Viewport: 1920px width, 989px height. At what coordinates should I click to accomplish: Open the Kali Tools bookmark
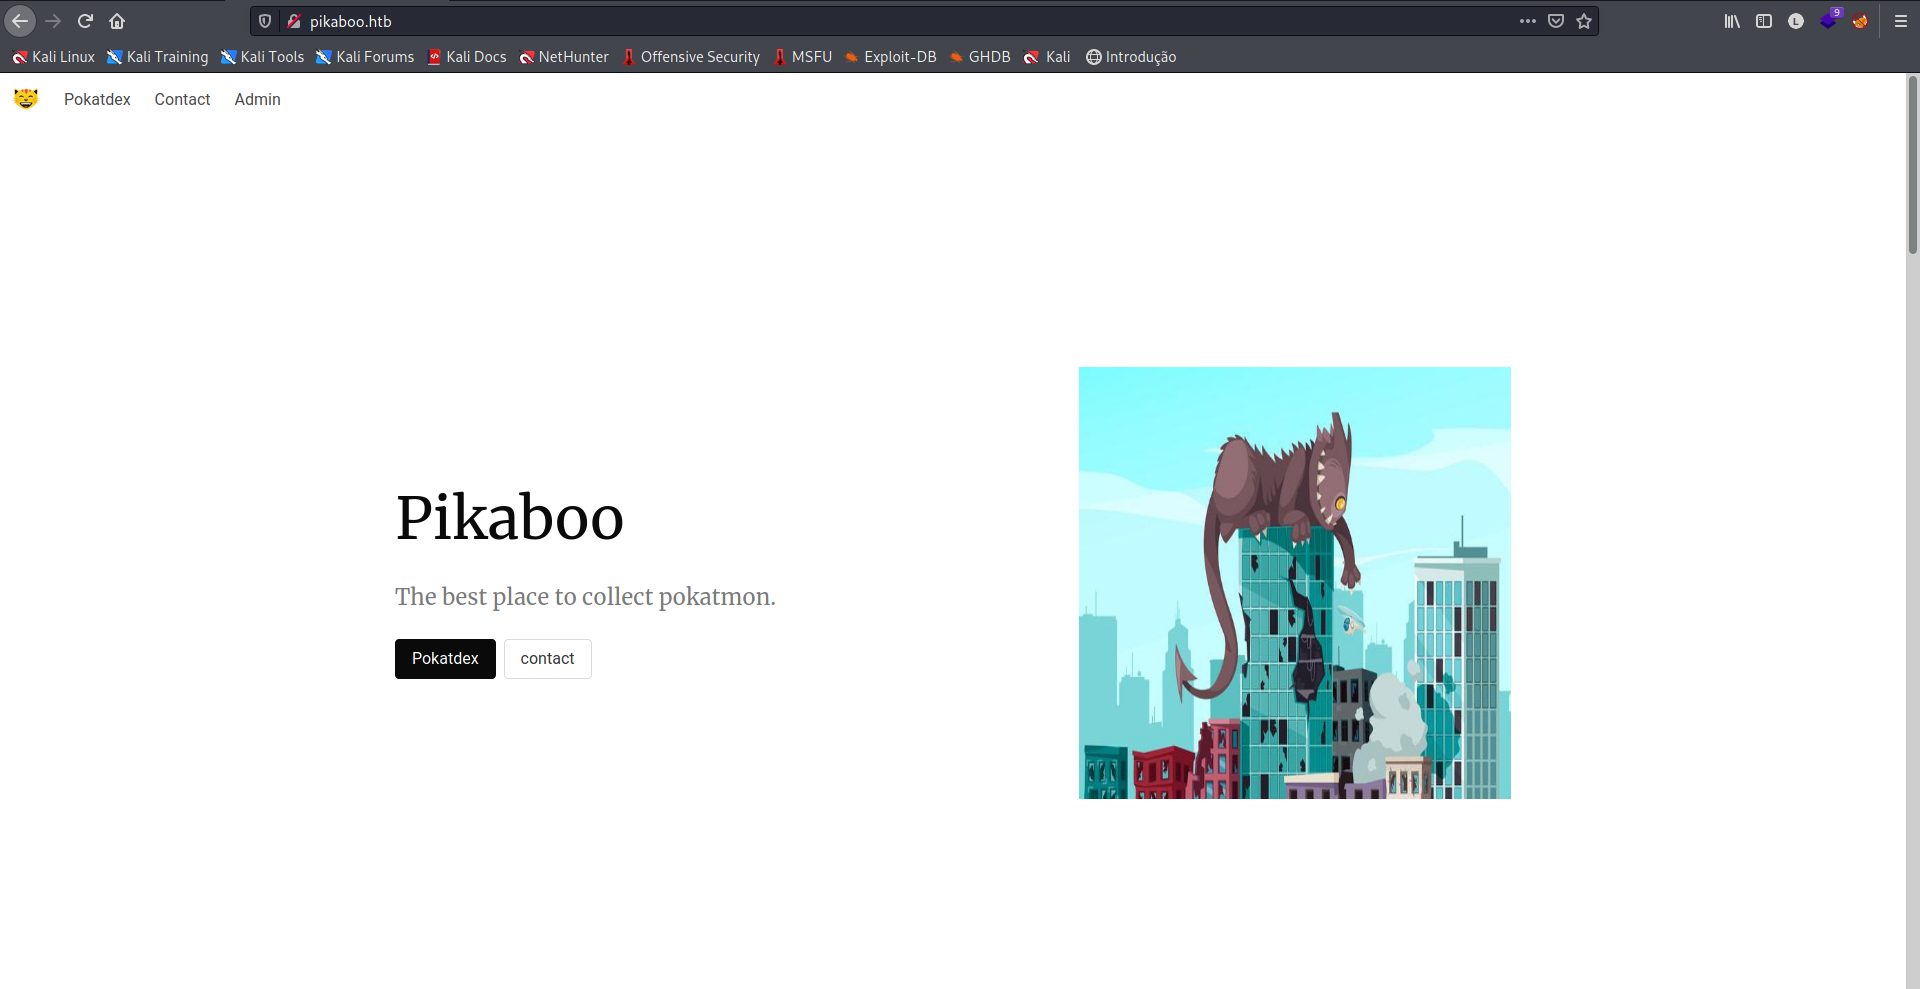point(262,57)
